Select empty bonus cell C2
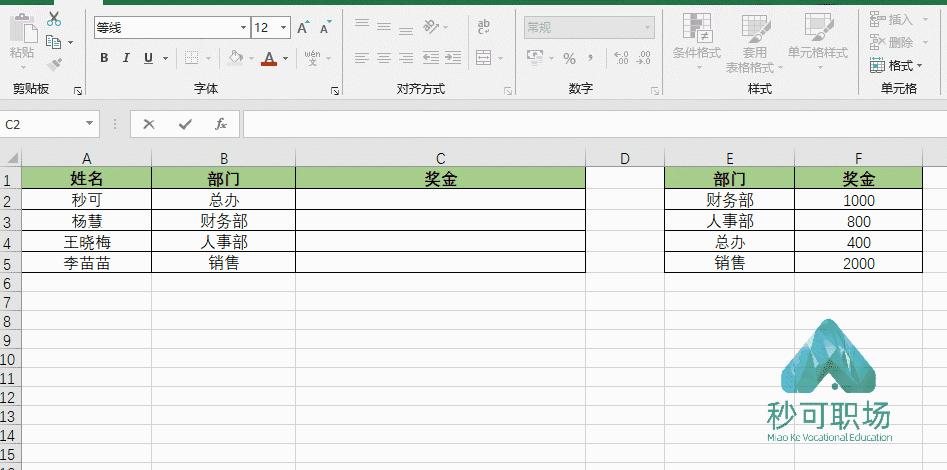The height and width of the screenshot is (470, 947). (x=440, y=199)
